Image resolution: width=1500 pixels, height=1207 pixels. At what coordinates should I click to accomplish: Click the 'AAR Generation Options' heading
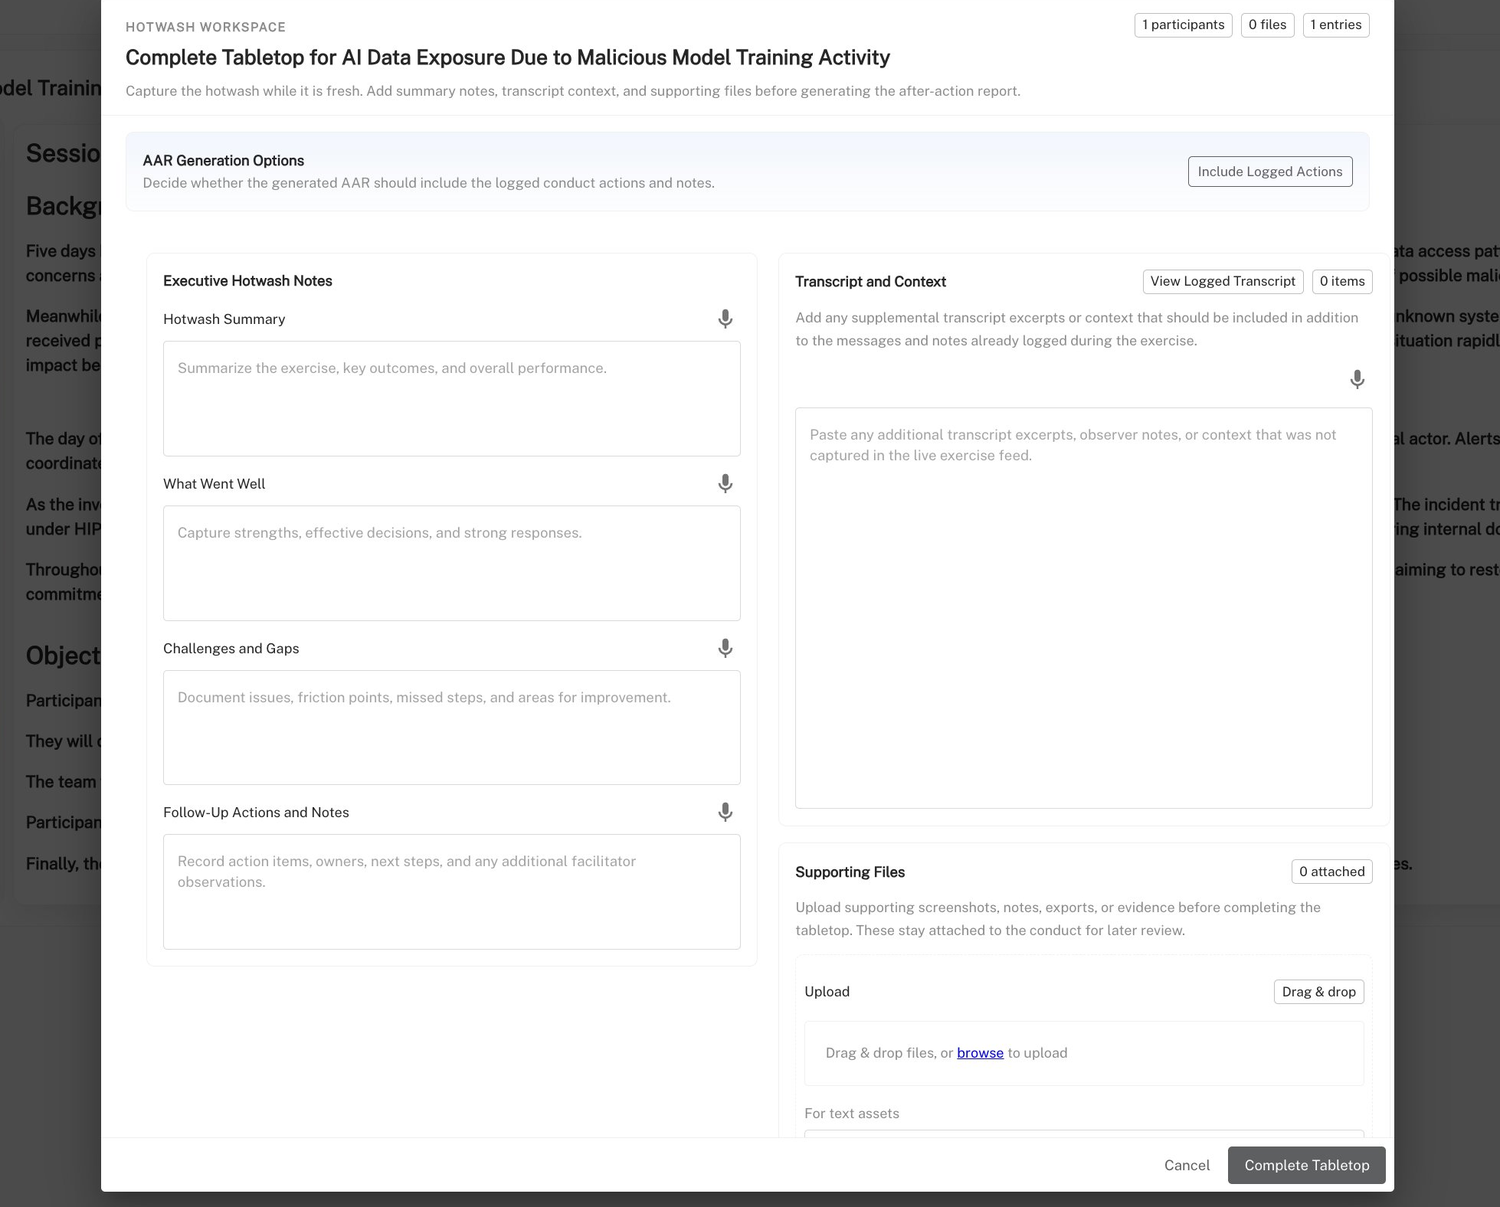coord(223,161)
